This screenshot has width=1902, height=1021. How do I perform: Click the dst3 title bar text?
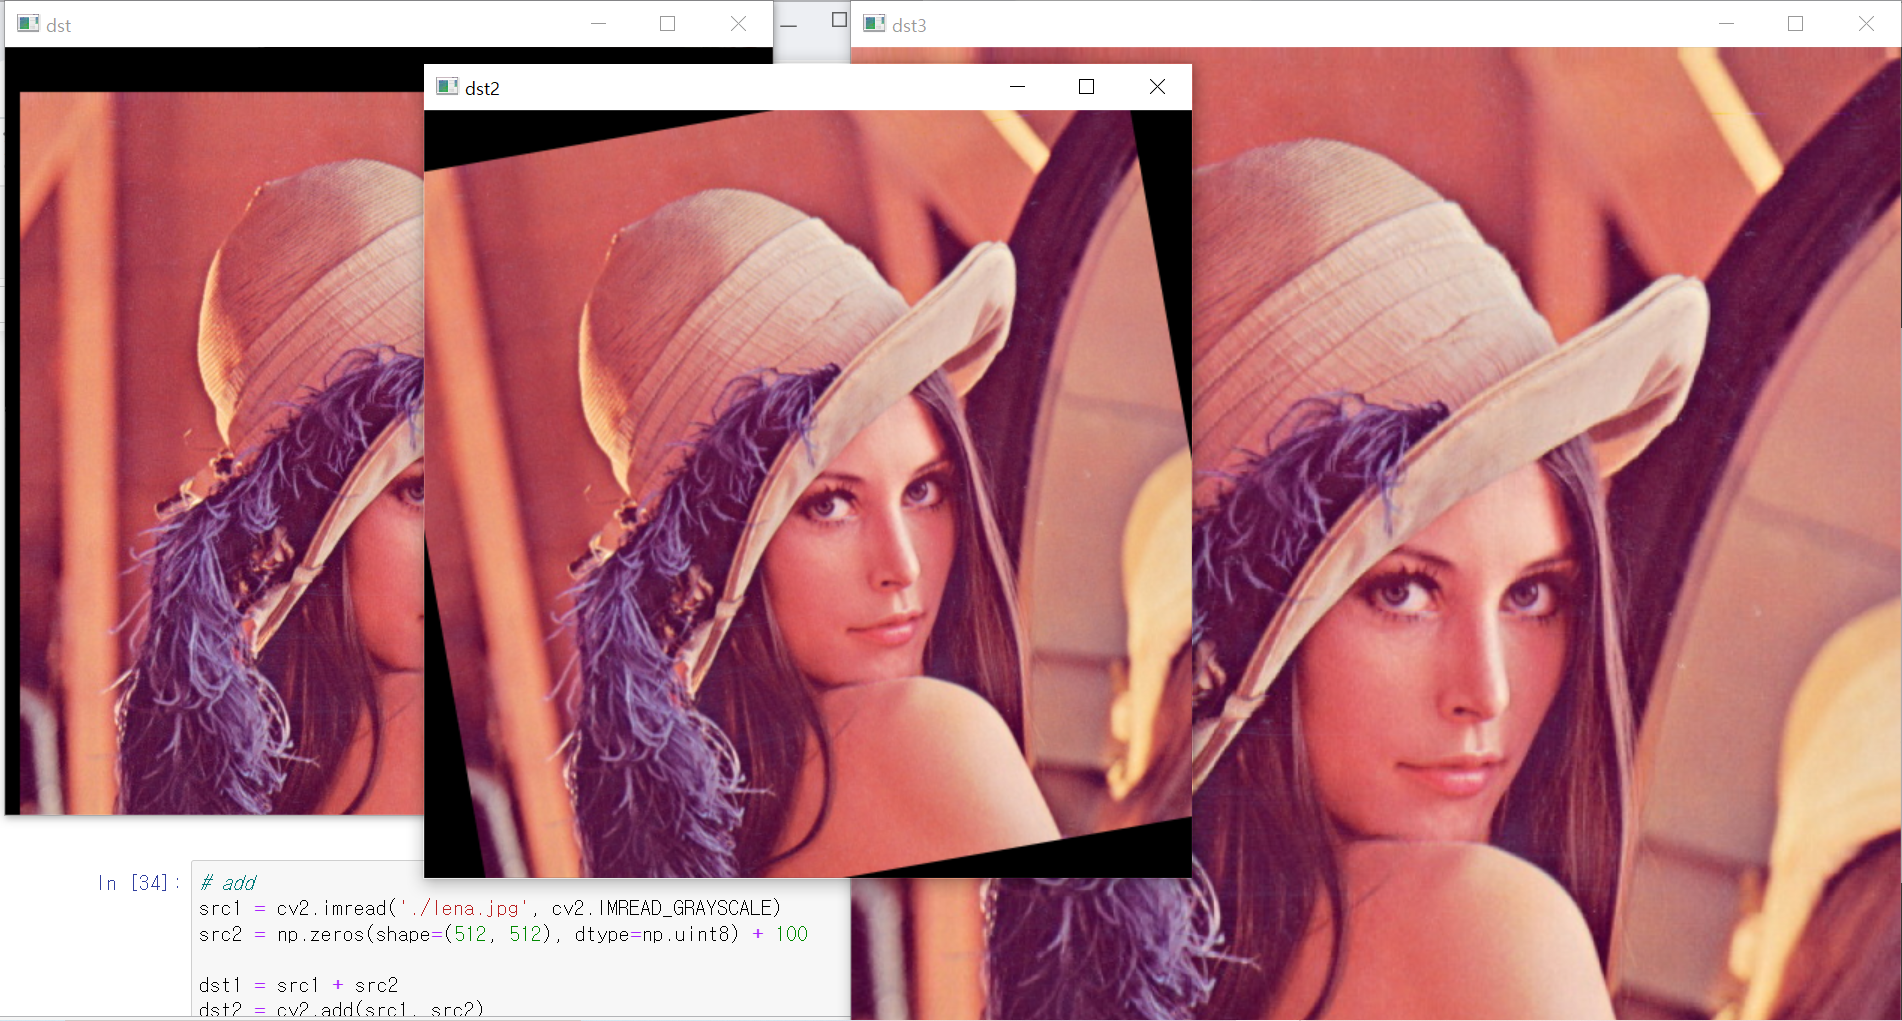pyautogui.click(x=909, y=25)
